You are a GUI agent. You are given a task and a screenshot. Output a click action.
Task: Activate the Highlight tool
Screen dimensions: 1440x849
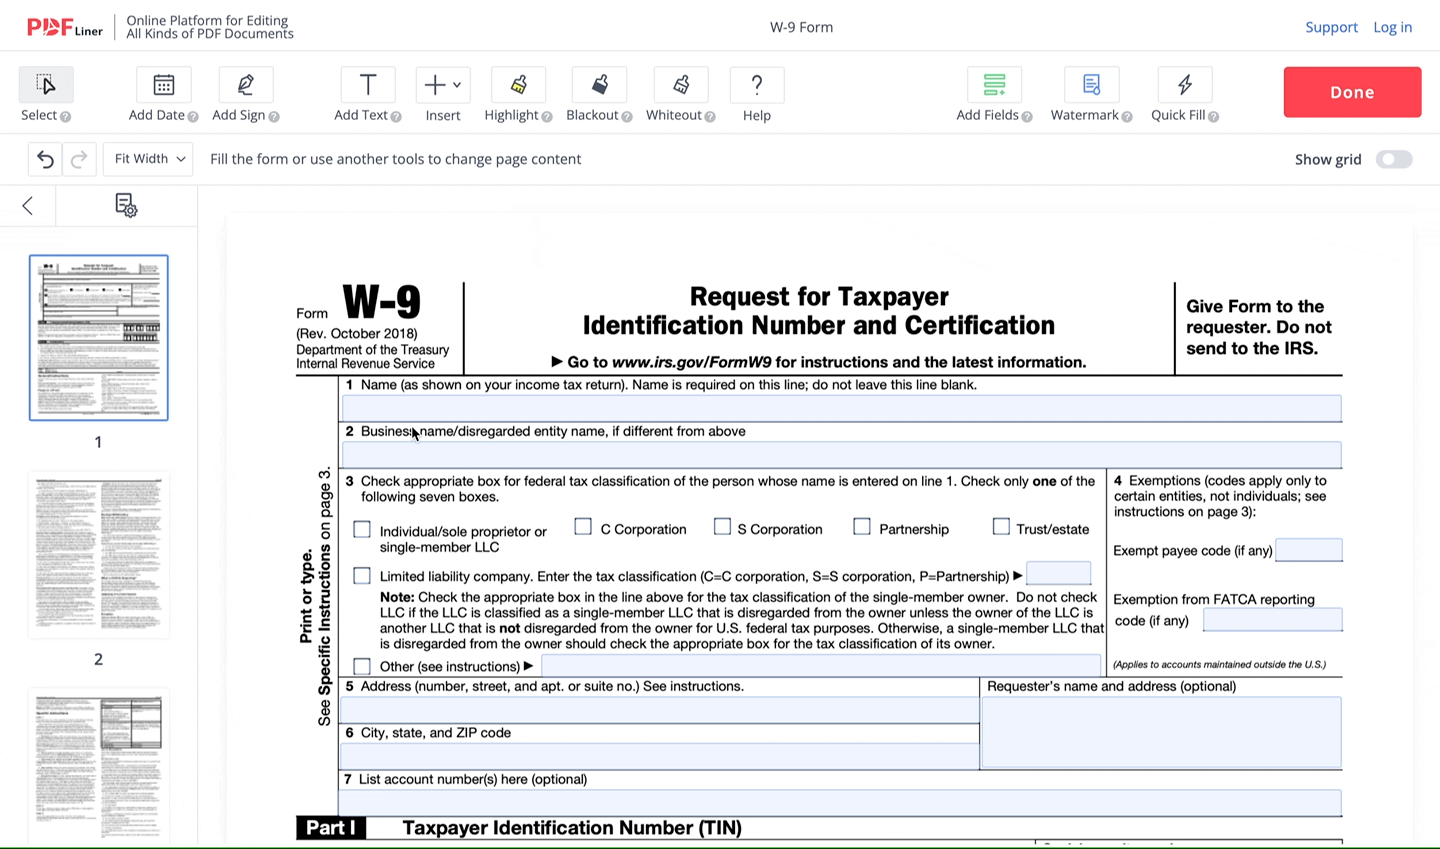[518, 95]
